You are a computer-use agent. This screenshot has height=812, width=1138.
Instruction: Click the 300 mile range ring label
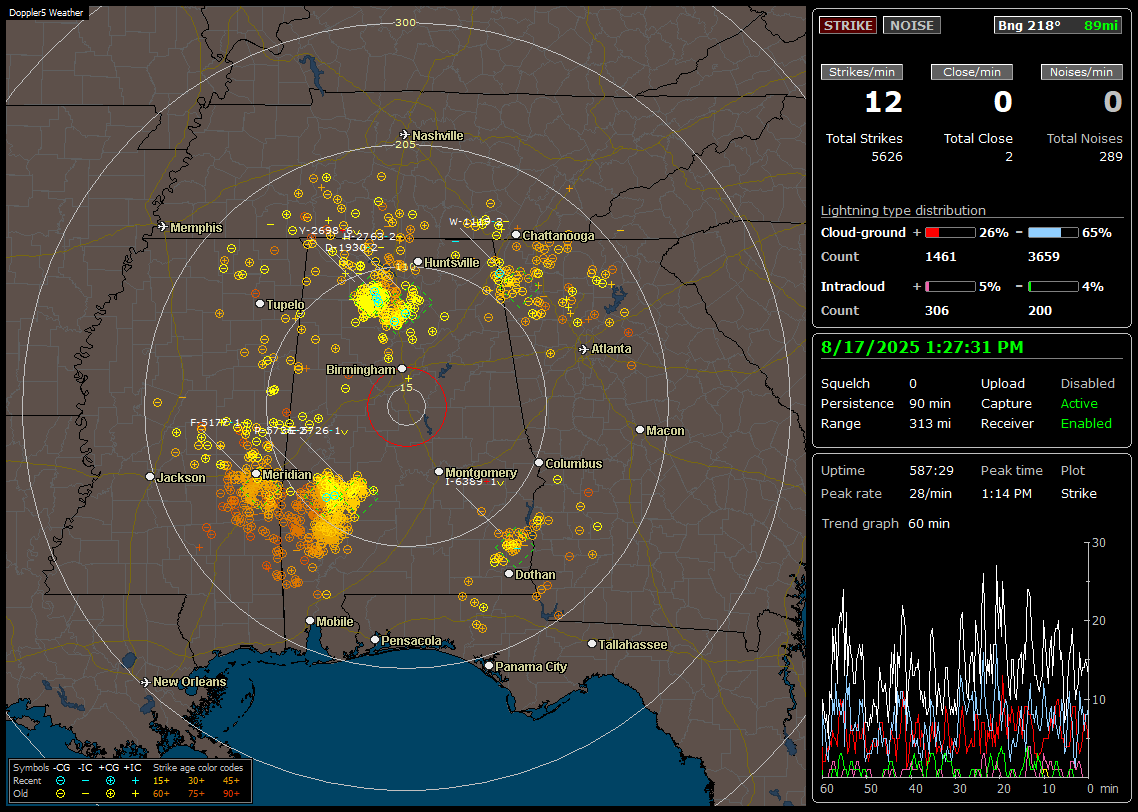[405, 22]
